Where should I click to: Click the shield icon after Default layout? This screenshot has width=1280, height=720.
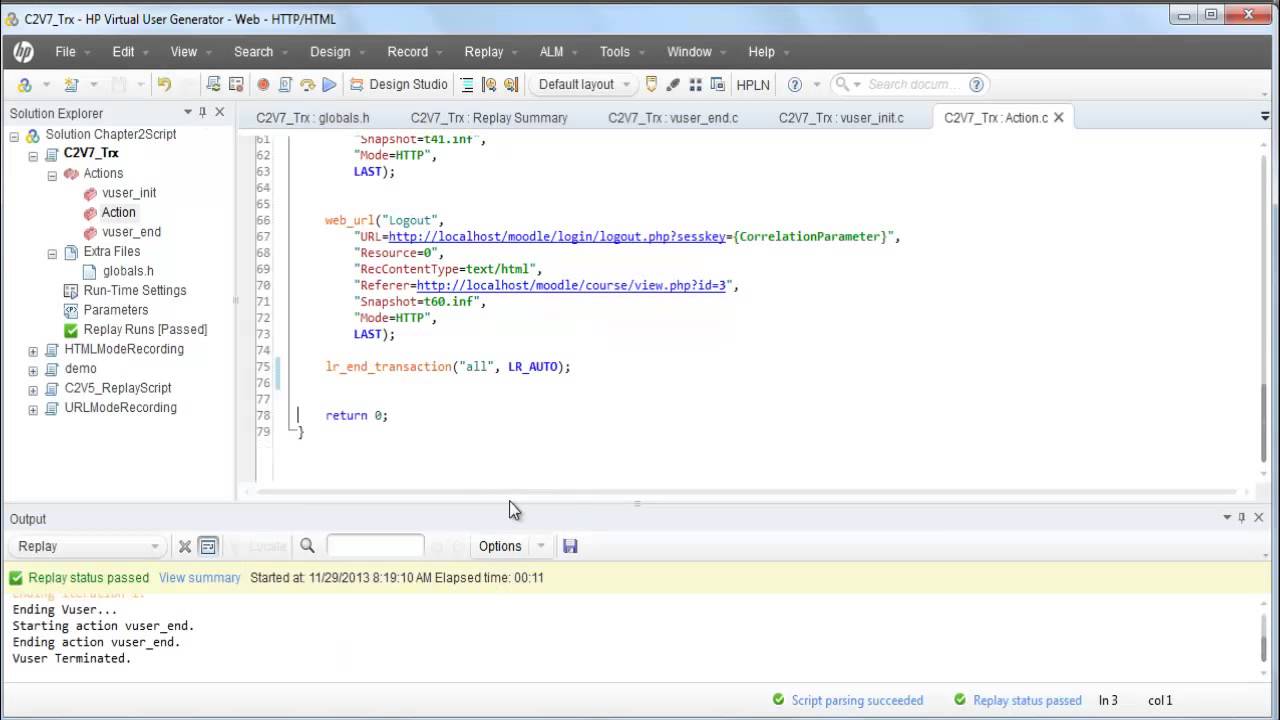[x=651, y=84]
